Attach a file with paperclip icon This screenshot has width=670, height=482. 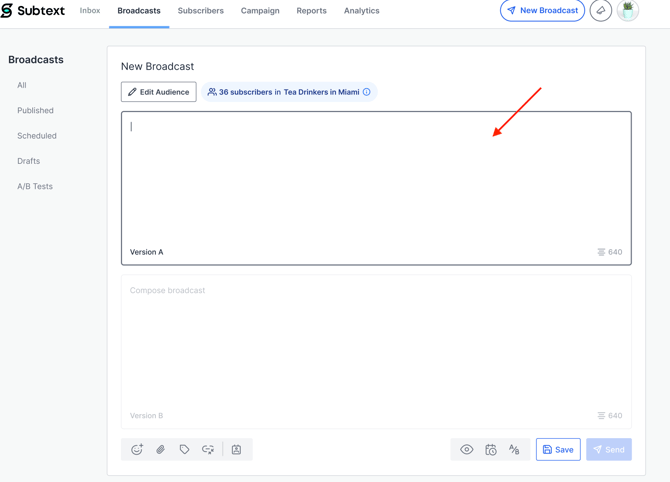point(161,450)
